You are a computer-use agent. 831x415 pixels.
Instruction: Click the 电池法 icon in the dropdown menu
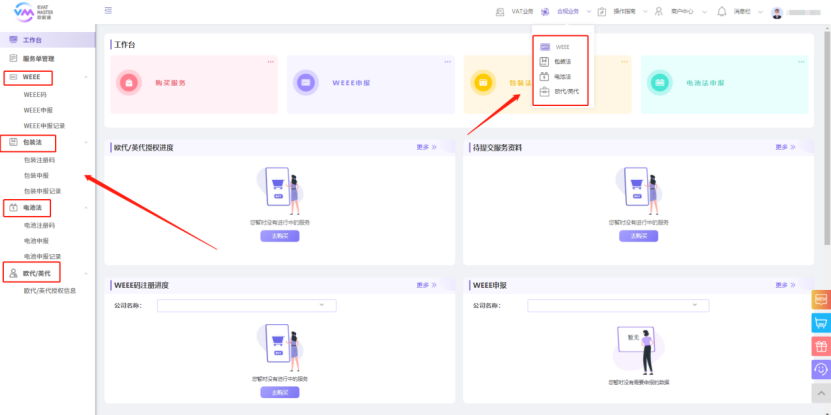pyautogui.click(x=544, y=76)
